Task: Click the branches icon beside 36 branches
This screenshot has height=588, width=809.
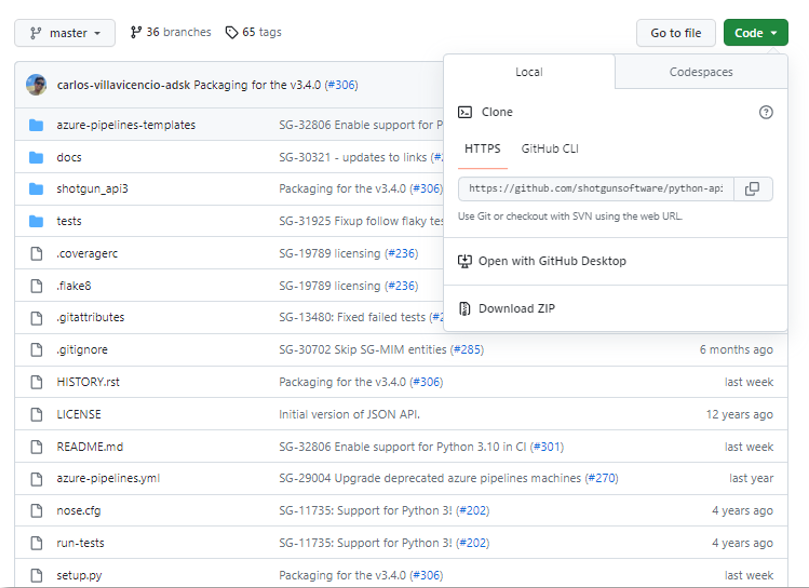Action: 136,33
